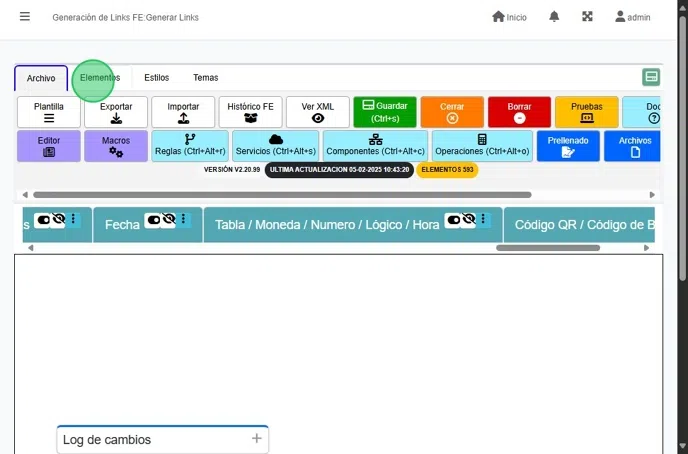Open Tabla / Moneda three-dot menu
688x454 pixels.
click(483, 219)
